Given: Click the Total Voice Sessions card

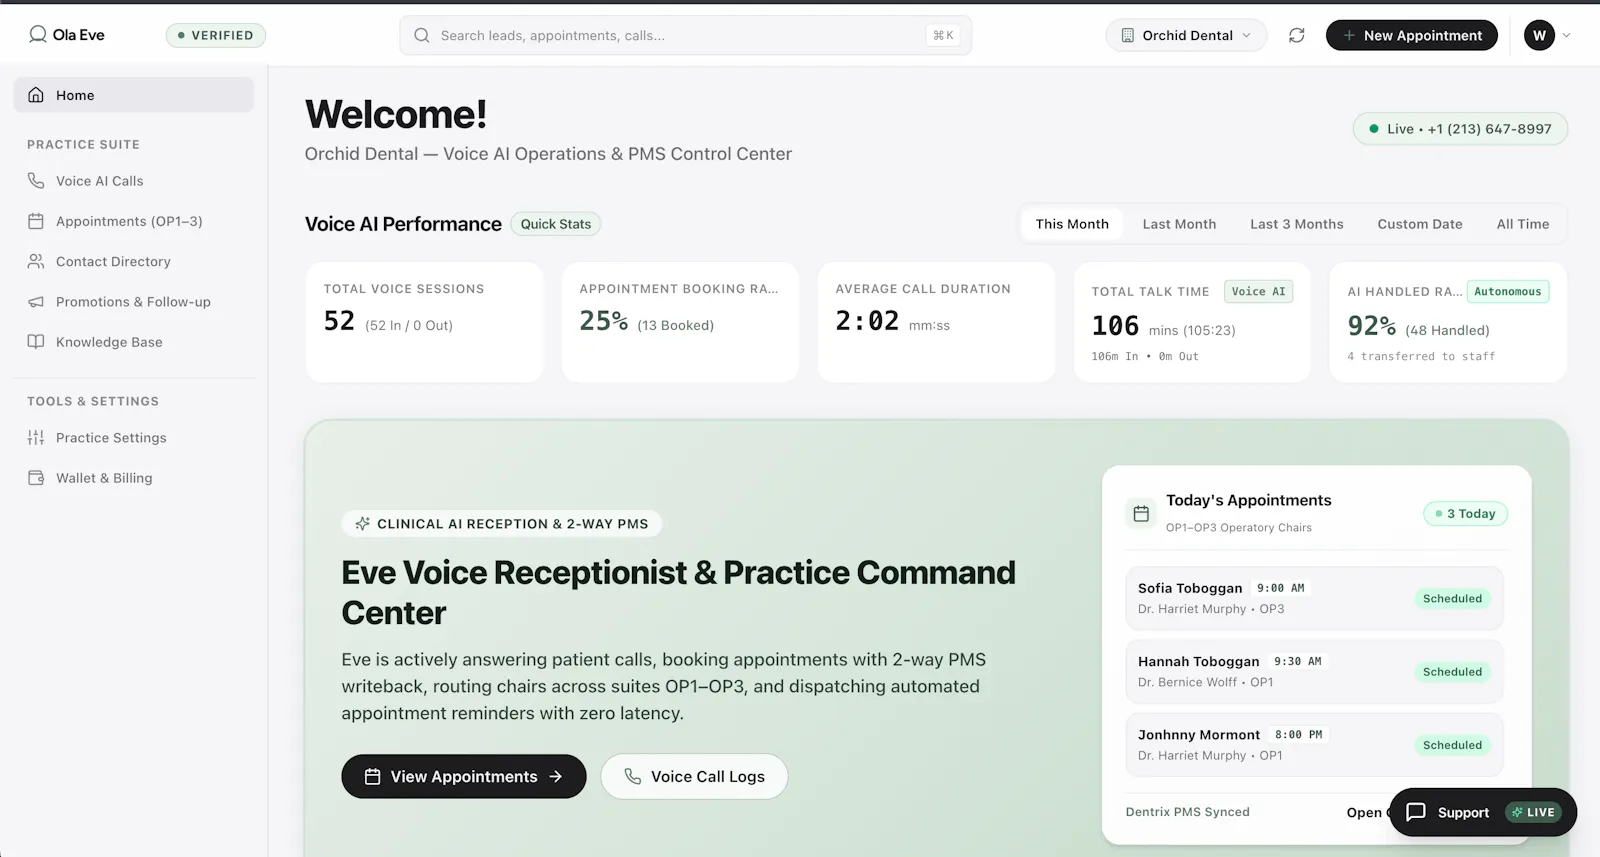Looking at the screenshot, I should (x=424, y=322).
